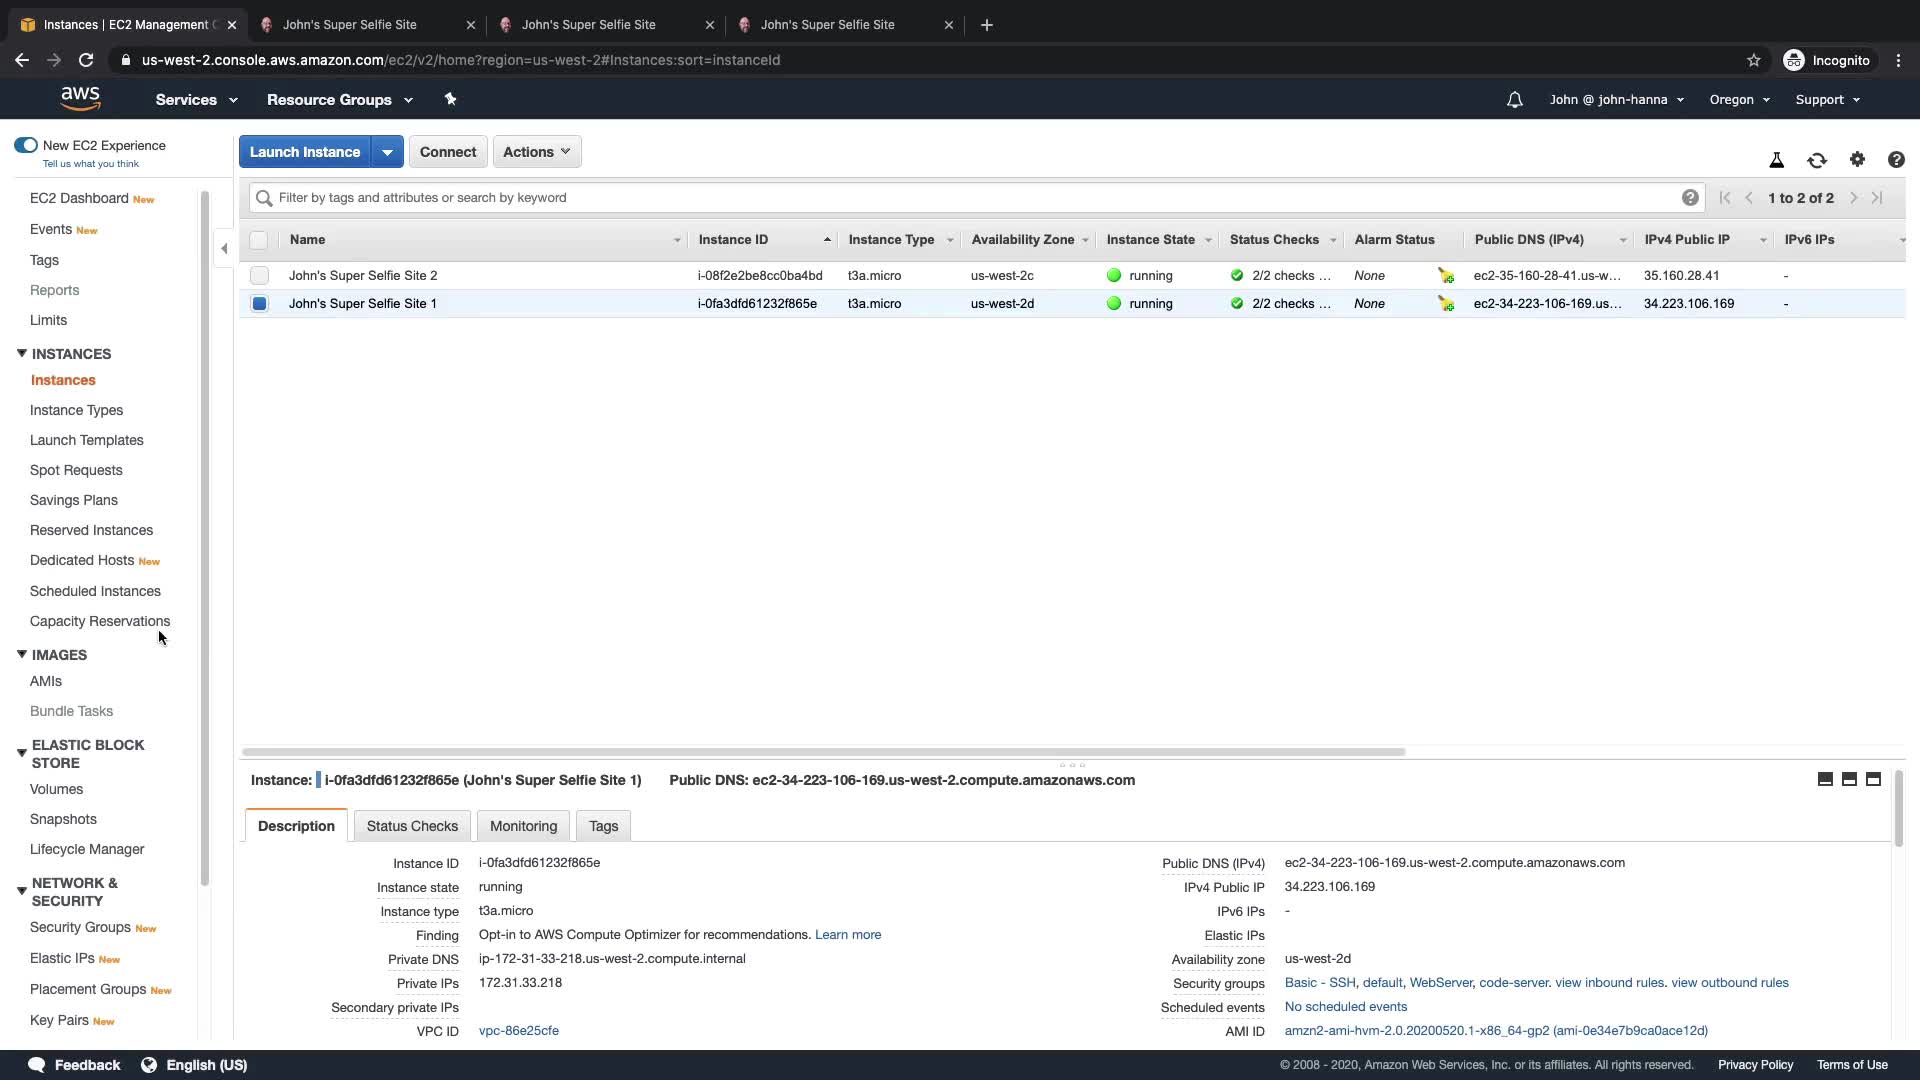Collapse the INSTANCES sidebar section
The width and height of the screenshot is (1920, 1080).
tap(22, 354)
